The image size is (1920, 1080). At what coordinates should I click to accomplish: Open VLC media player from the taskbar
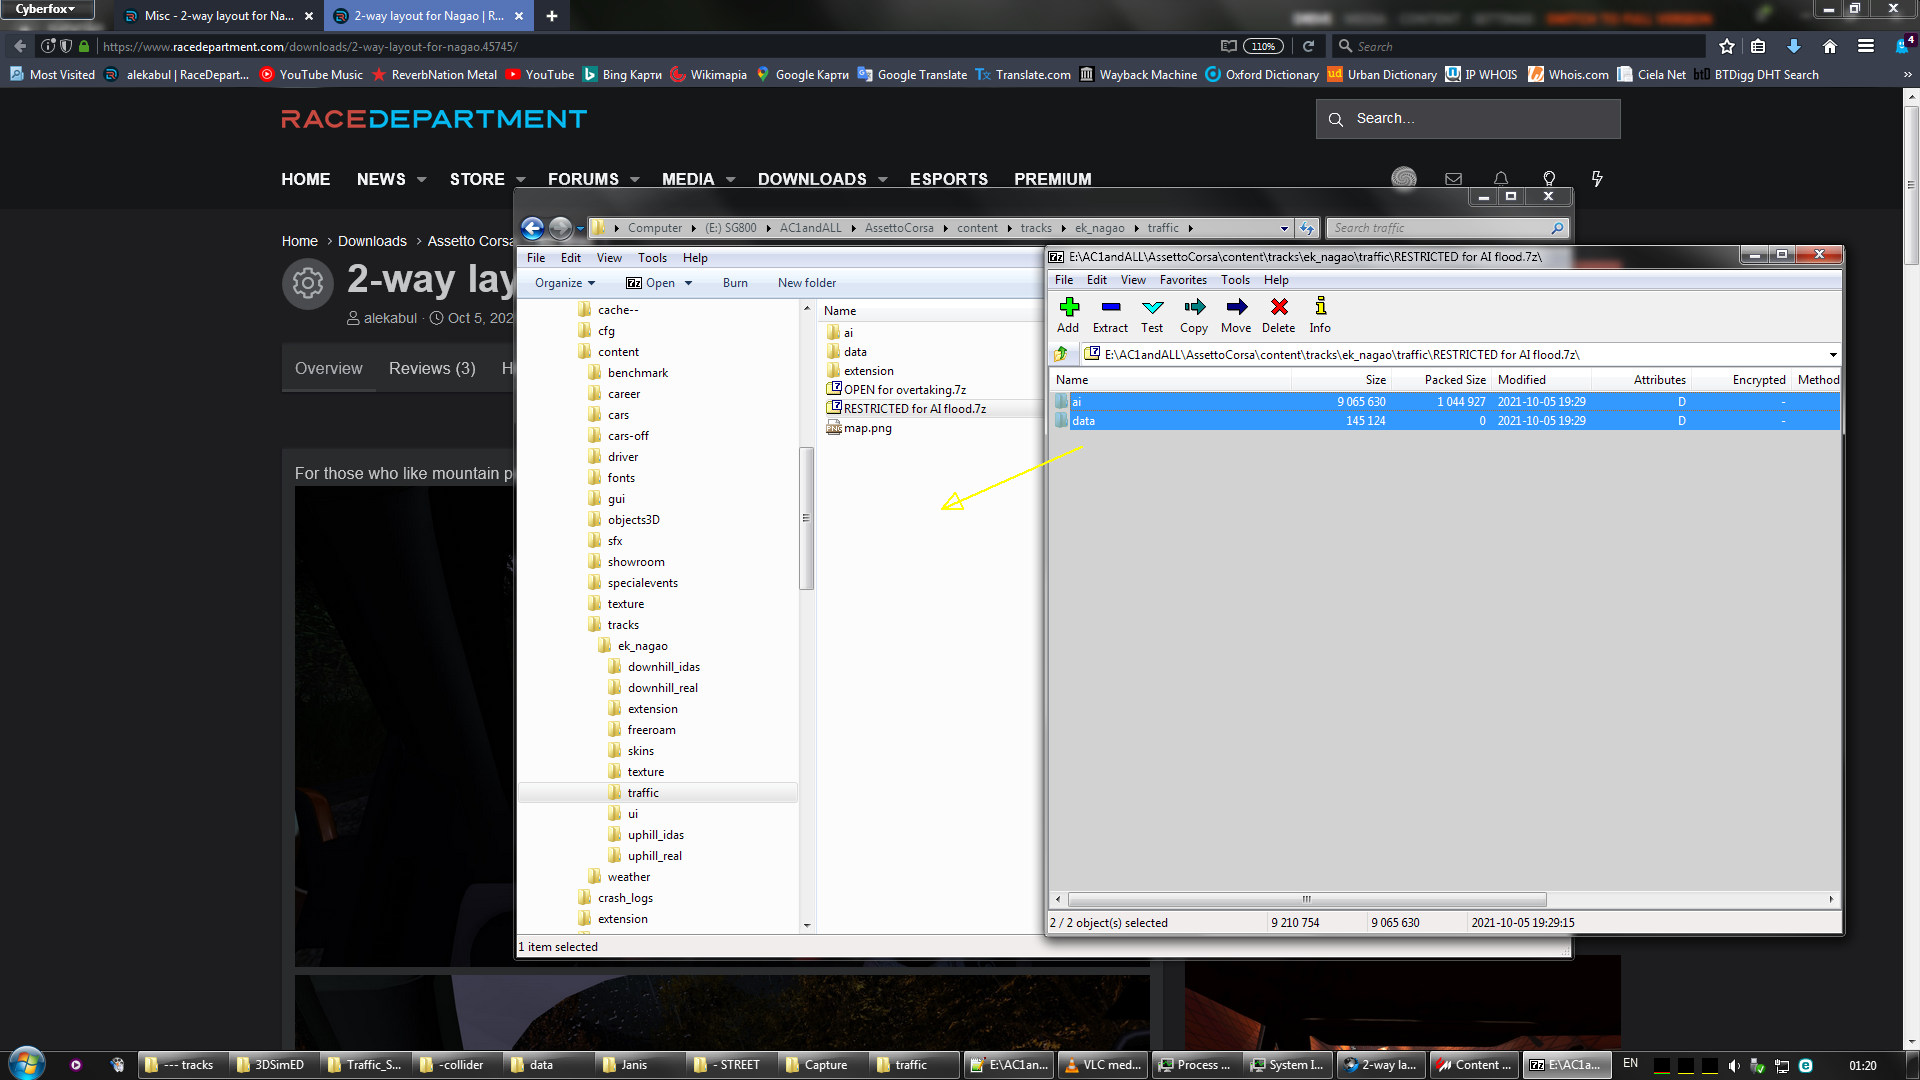(1103, 1065)
